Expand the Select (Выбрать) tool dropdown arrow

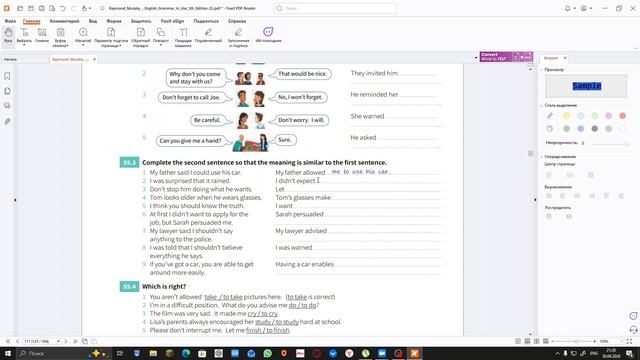click(x=24, y=45)
